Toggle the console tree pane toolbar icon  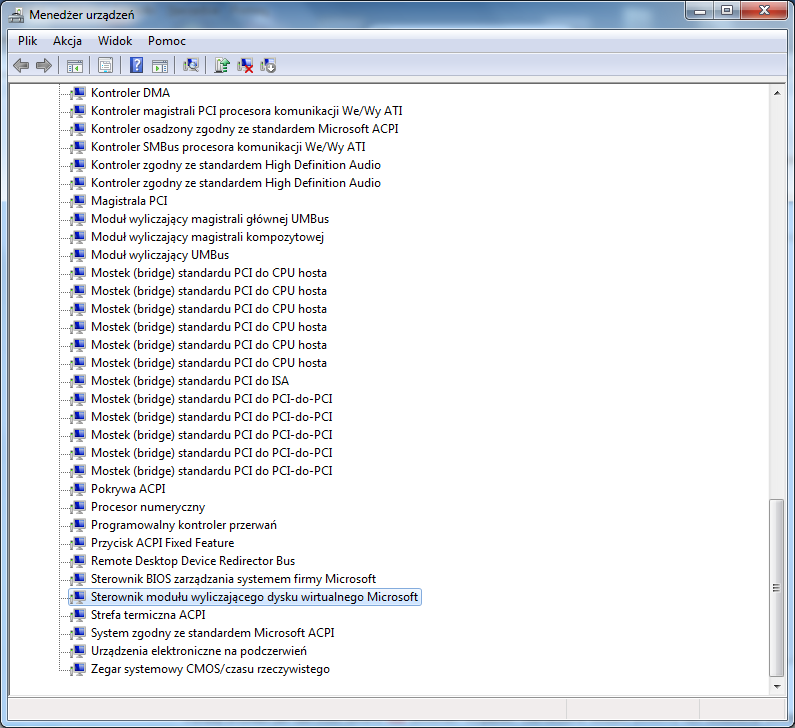75,65
